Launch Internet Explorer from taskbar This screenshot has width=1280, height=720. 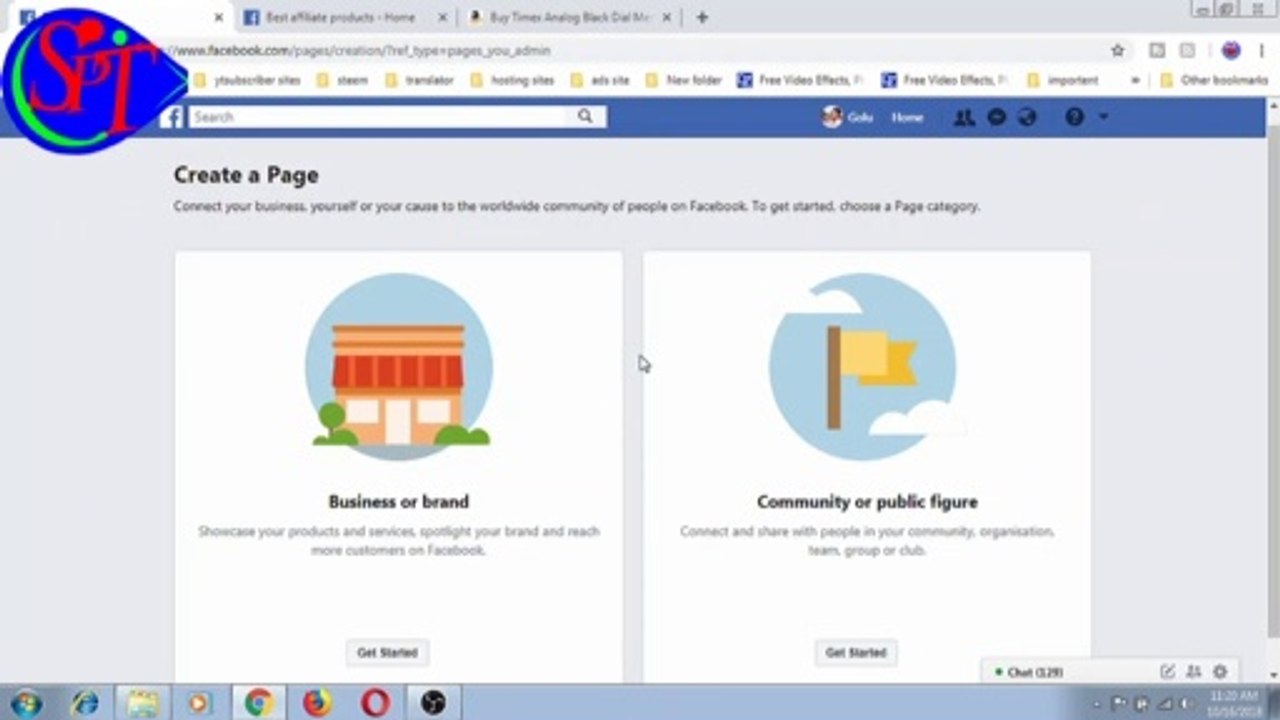point(84,703)
